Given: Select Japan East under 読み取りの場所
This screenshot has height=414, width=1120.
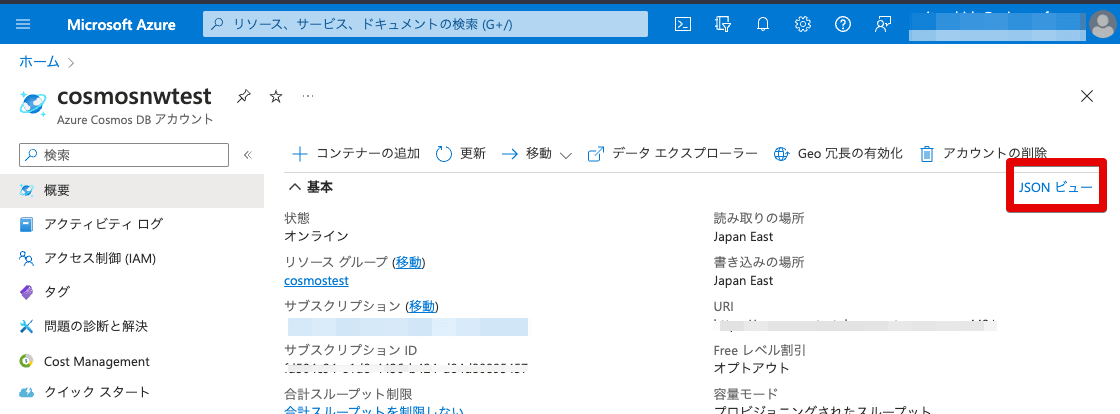Looking at the screenshot, I should click(x=744, y=236).
